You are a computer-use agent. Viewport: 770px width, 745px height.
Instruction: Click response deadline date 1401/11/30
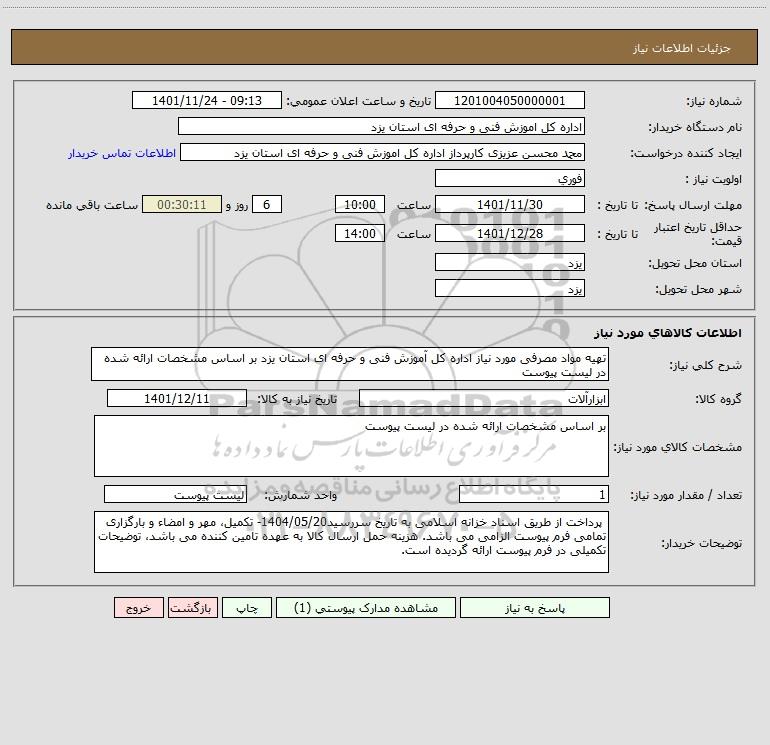[x=510, y=204]
